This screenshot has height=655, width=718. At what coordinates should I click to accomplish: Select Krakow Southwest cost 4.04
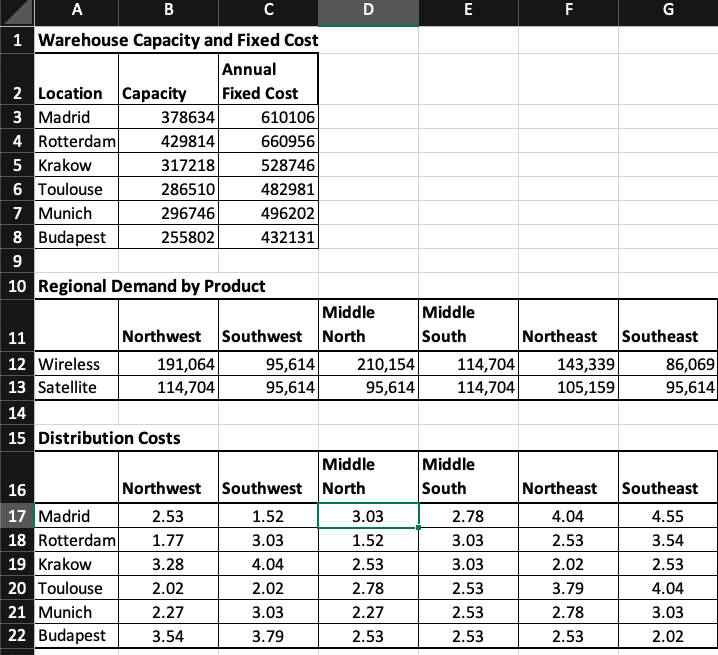268,564
